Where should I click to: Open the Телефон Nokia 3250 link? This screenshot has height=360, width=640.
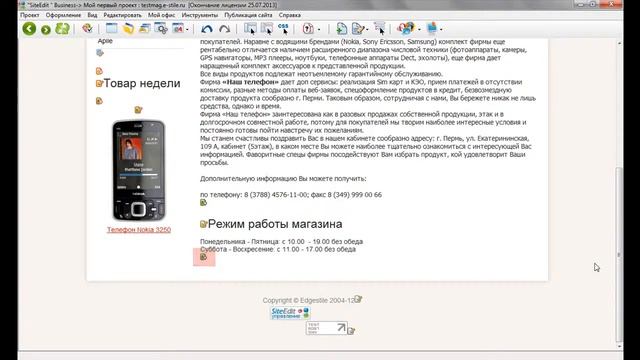click(x=139, y=229)
